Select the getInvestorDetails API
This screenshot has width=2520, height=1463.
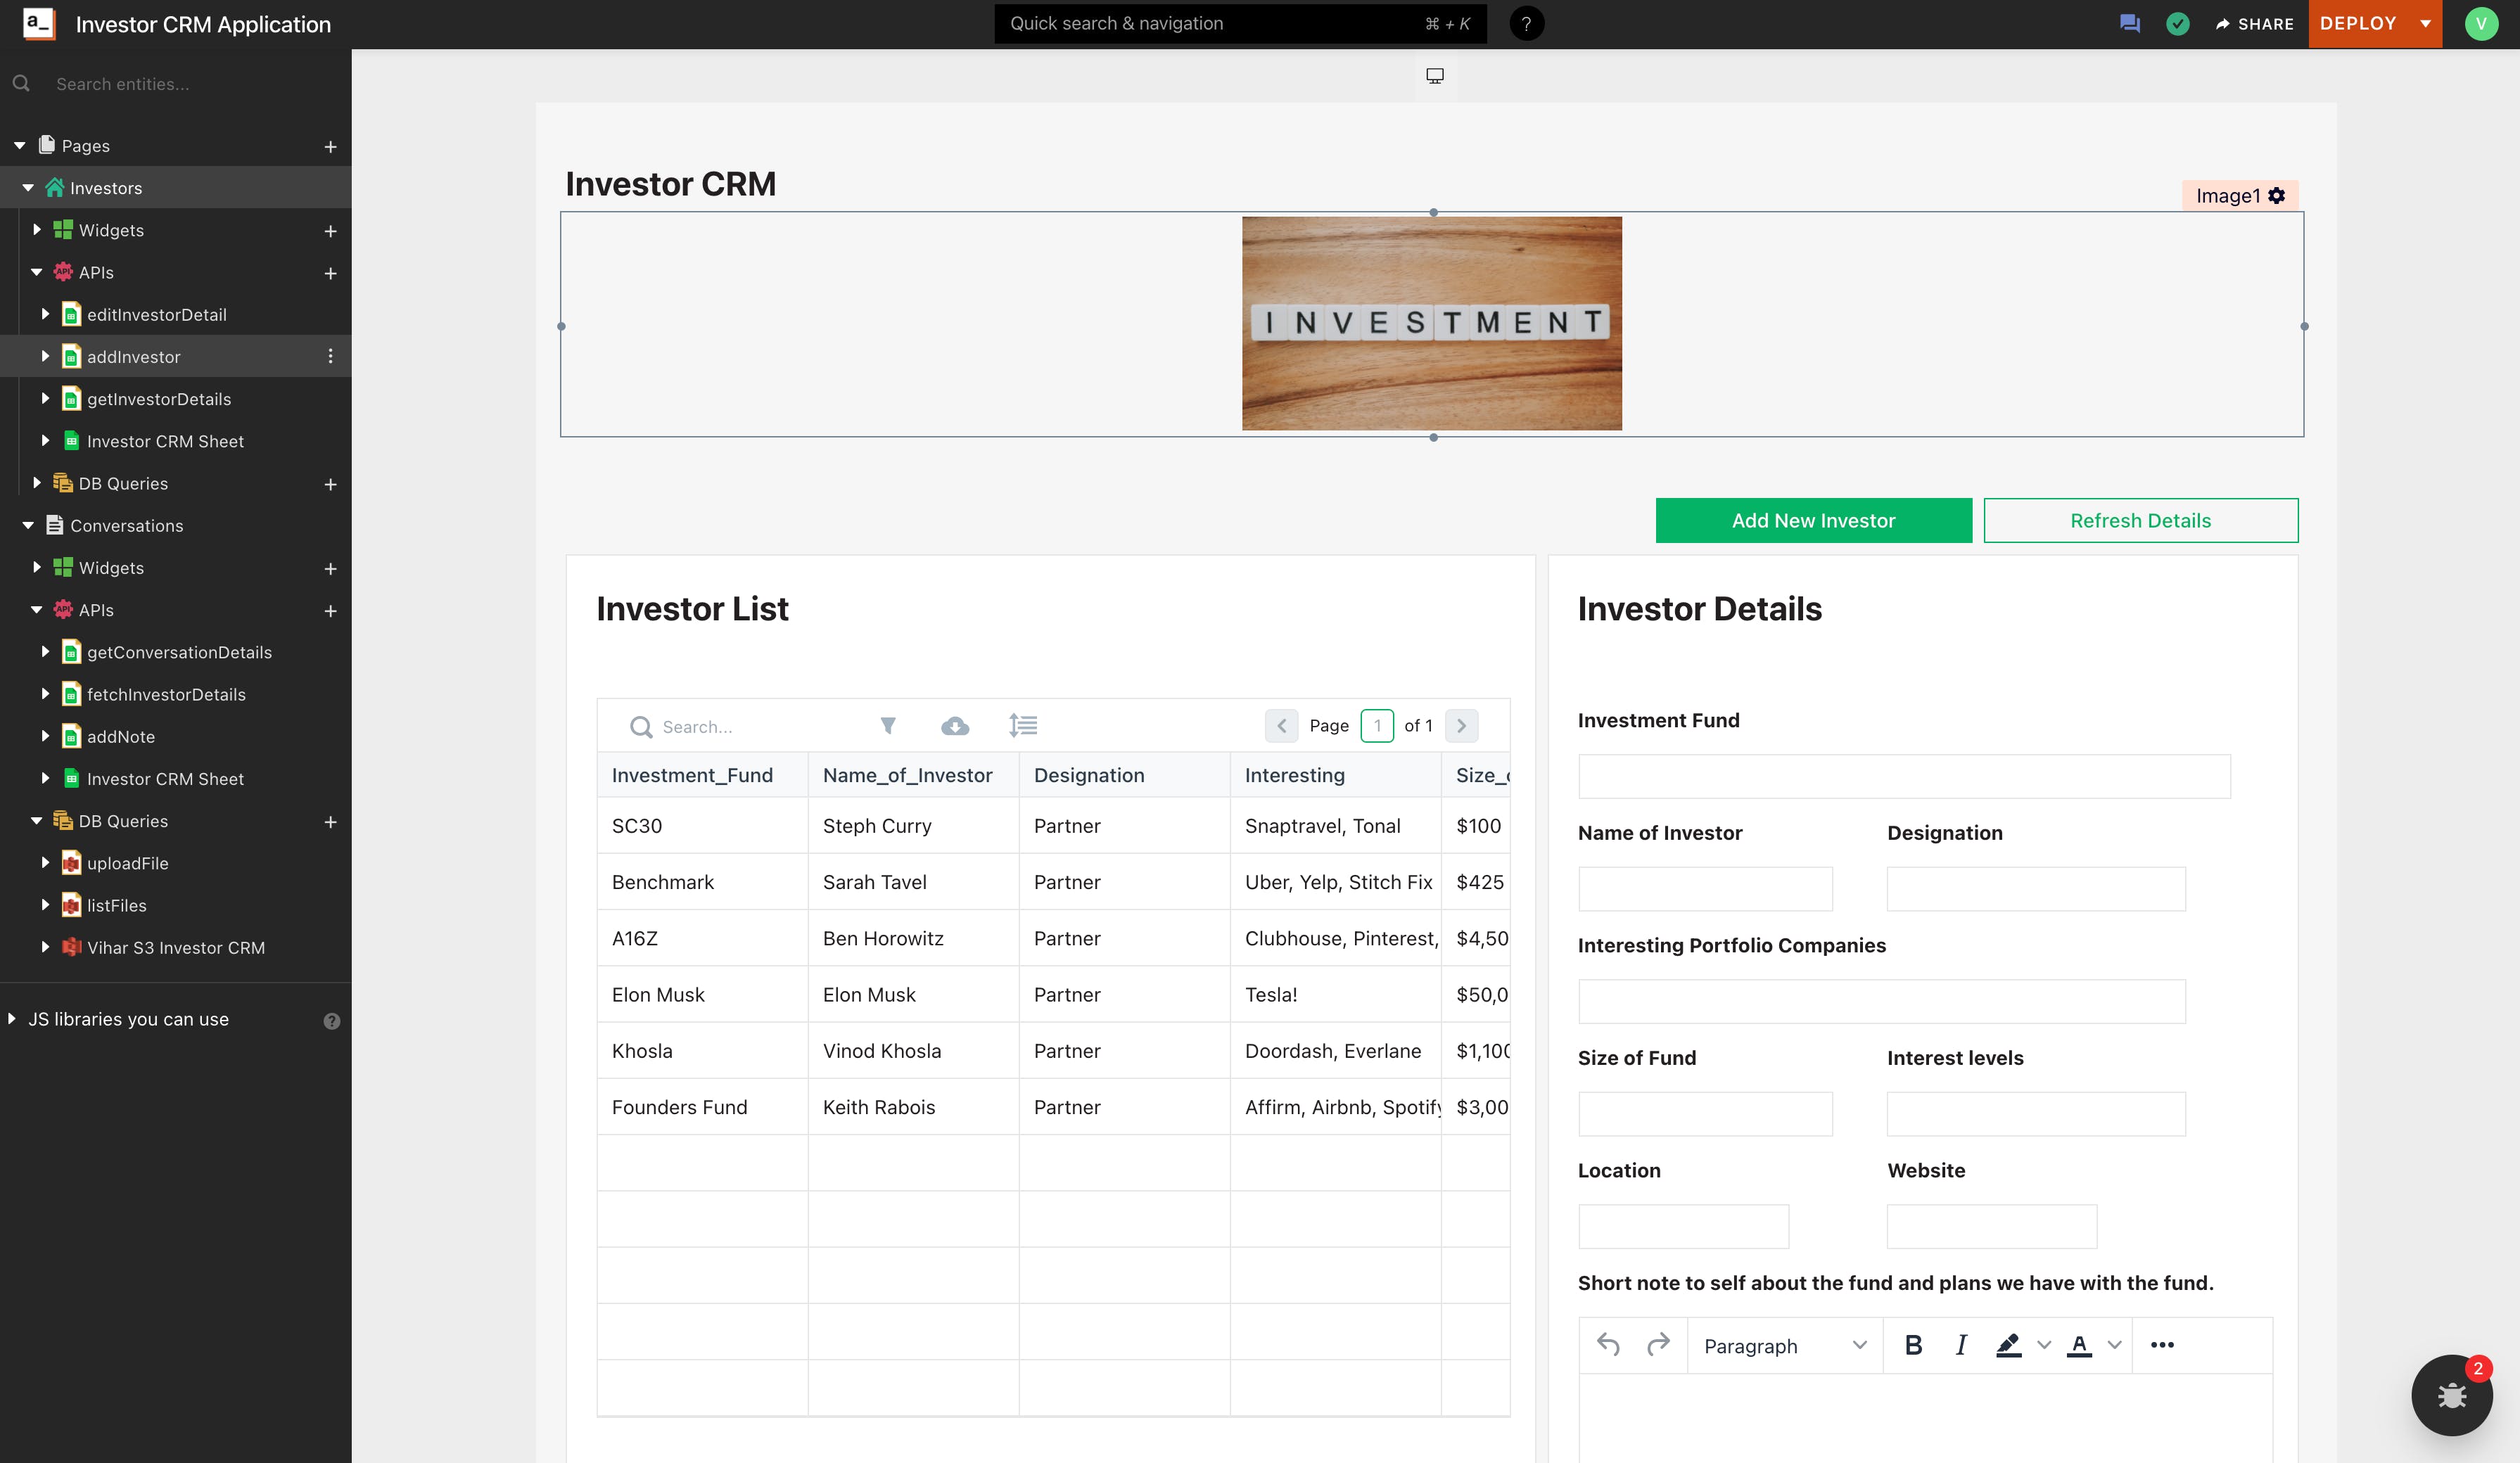(x=159, y=399)
